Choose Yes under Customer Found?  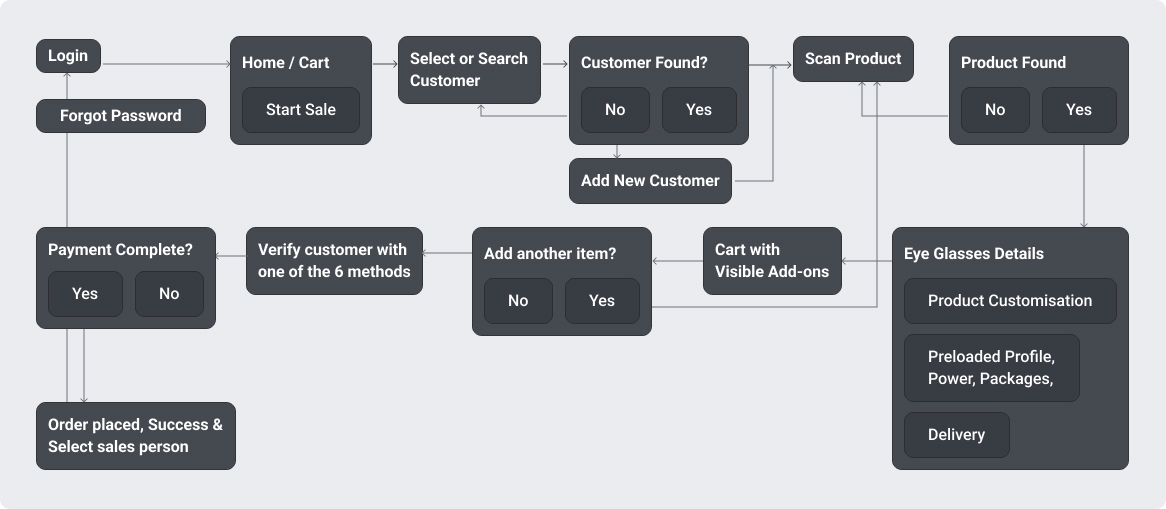[x=699, y=110]
